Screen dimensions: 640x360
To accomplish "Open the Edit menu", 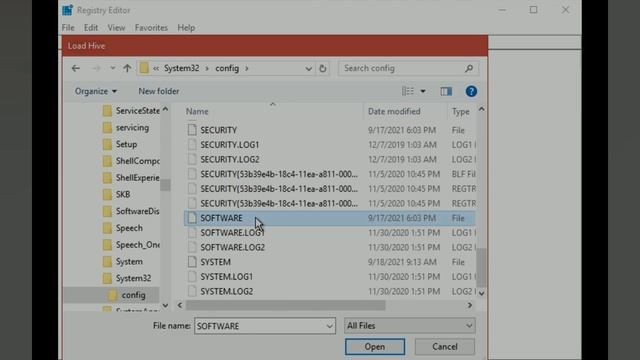I will point(91,27).
